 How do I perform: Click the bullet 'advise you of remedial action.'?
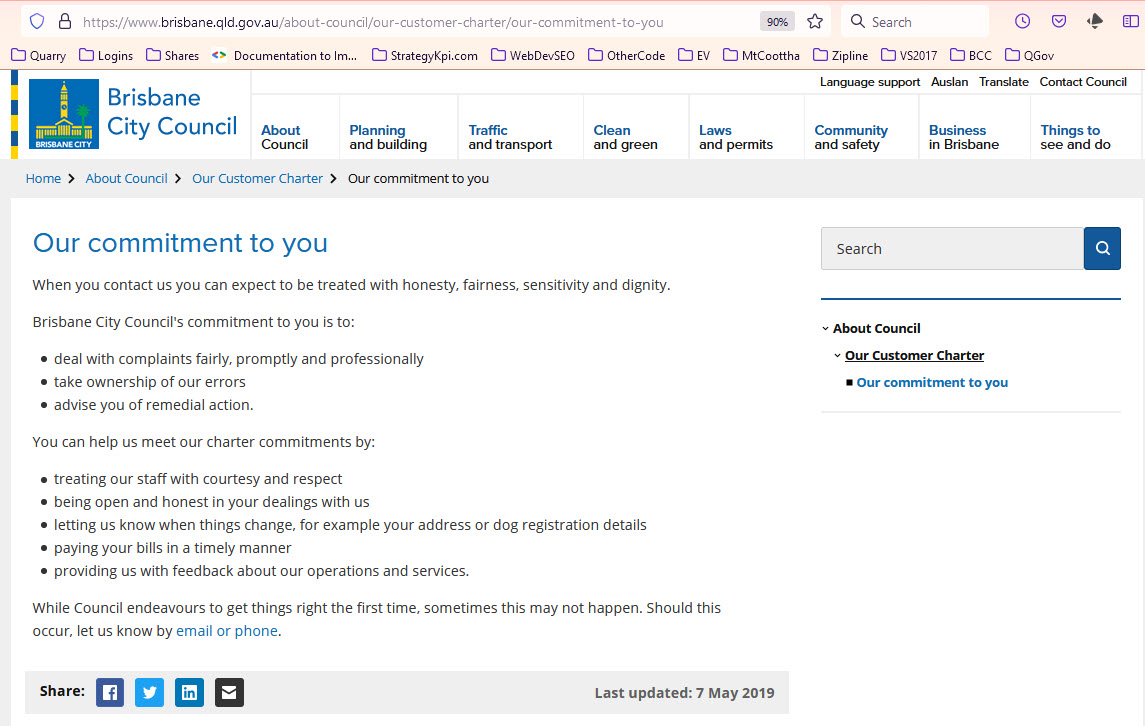(153, 405)
